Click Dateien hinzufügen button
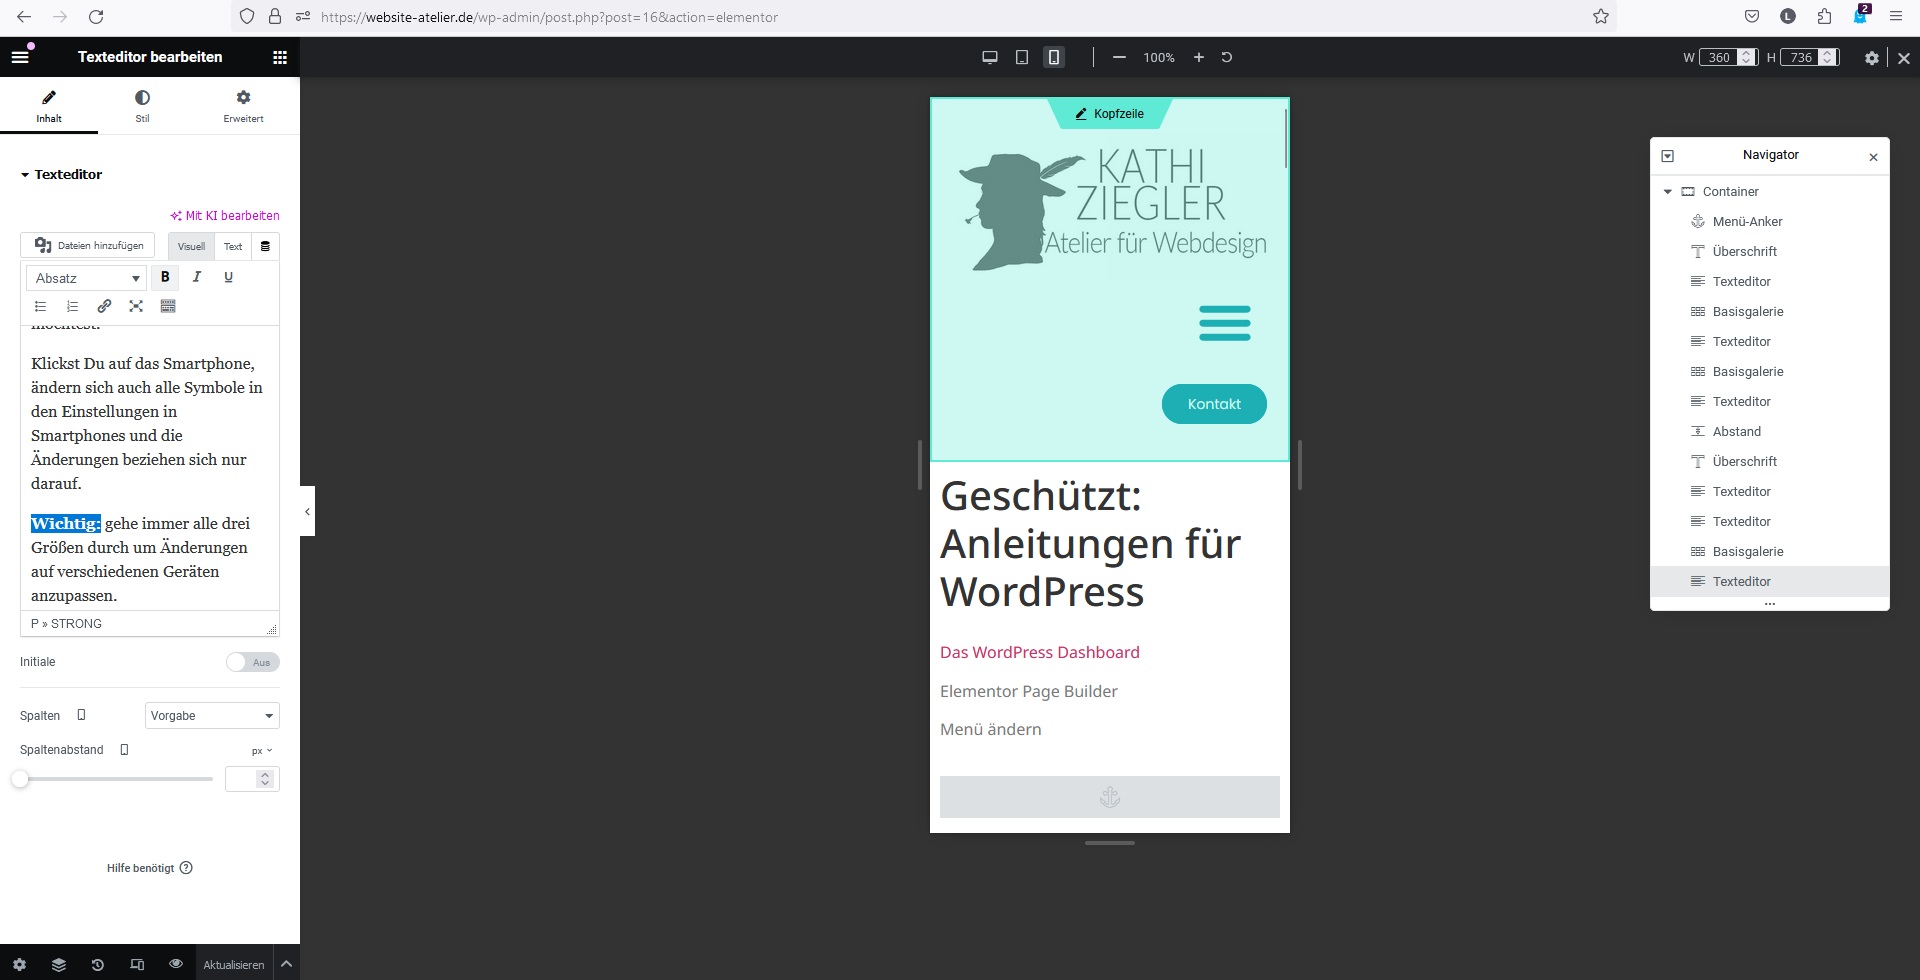The image size is (1920, 980). point(88,245)
